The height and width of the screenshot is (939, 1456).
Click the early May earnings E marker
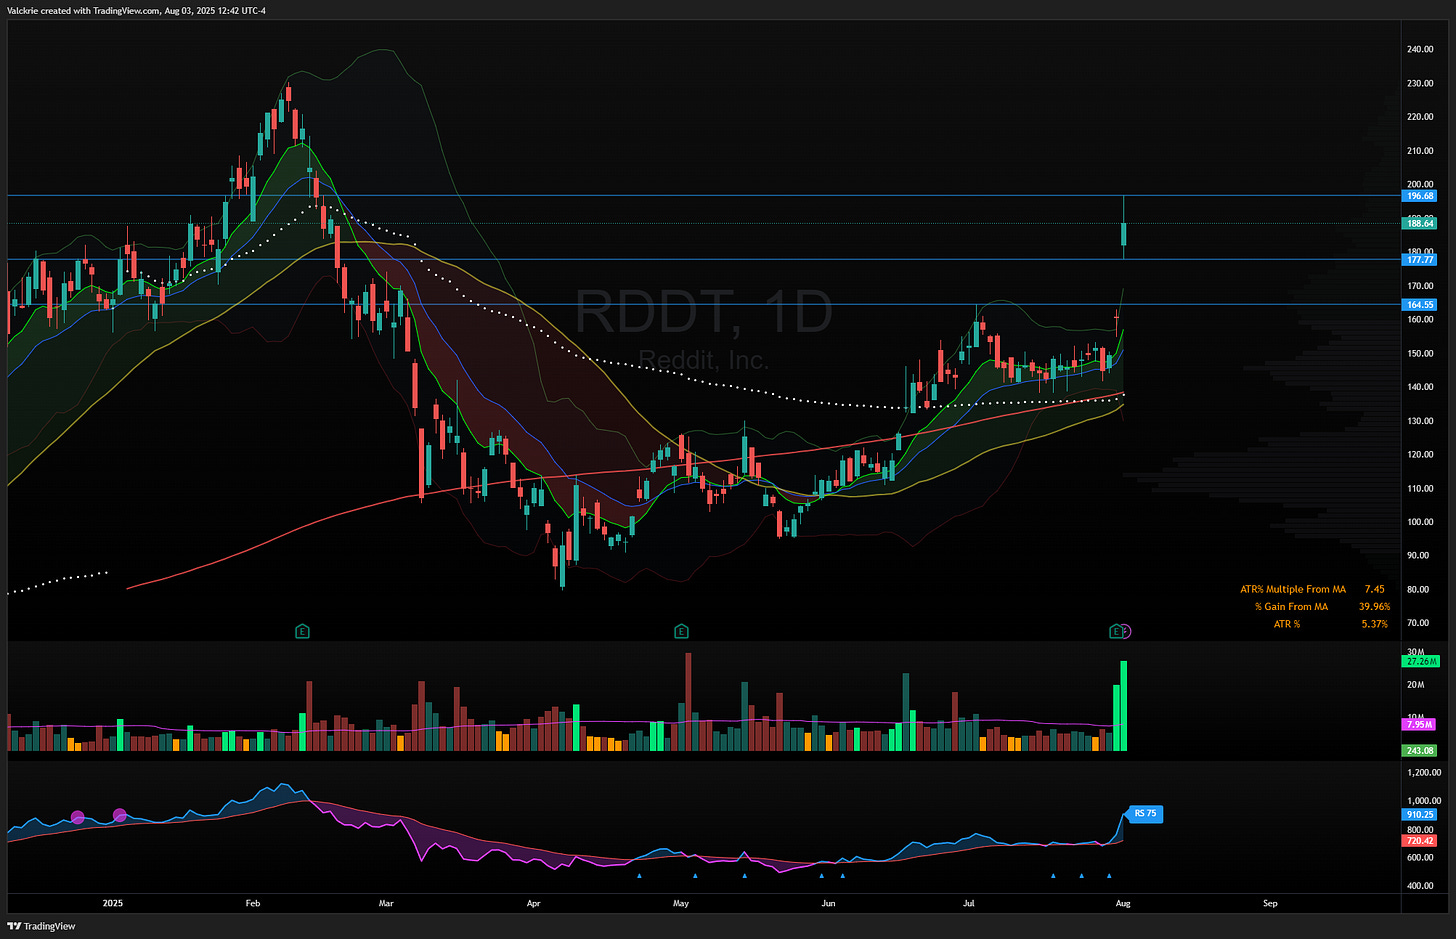(x=681, y=631)
